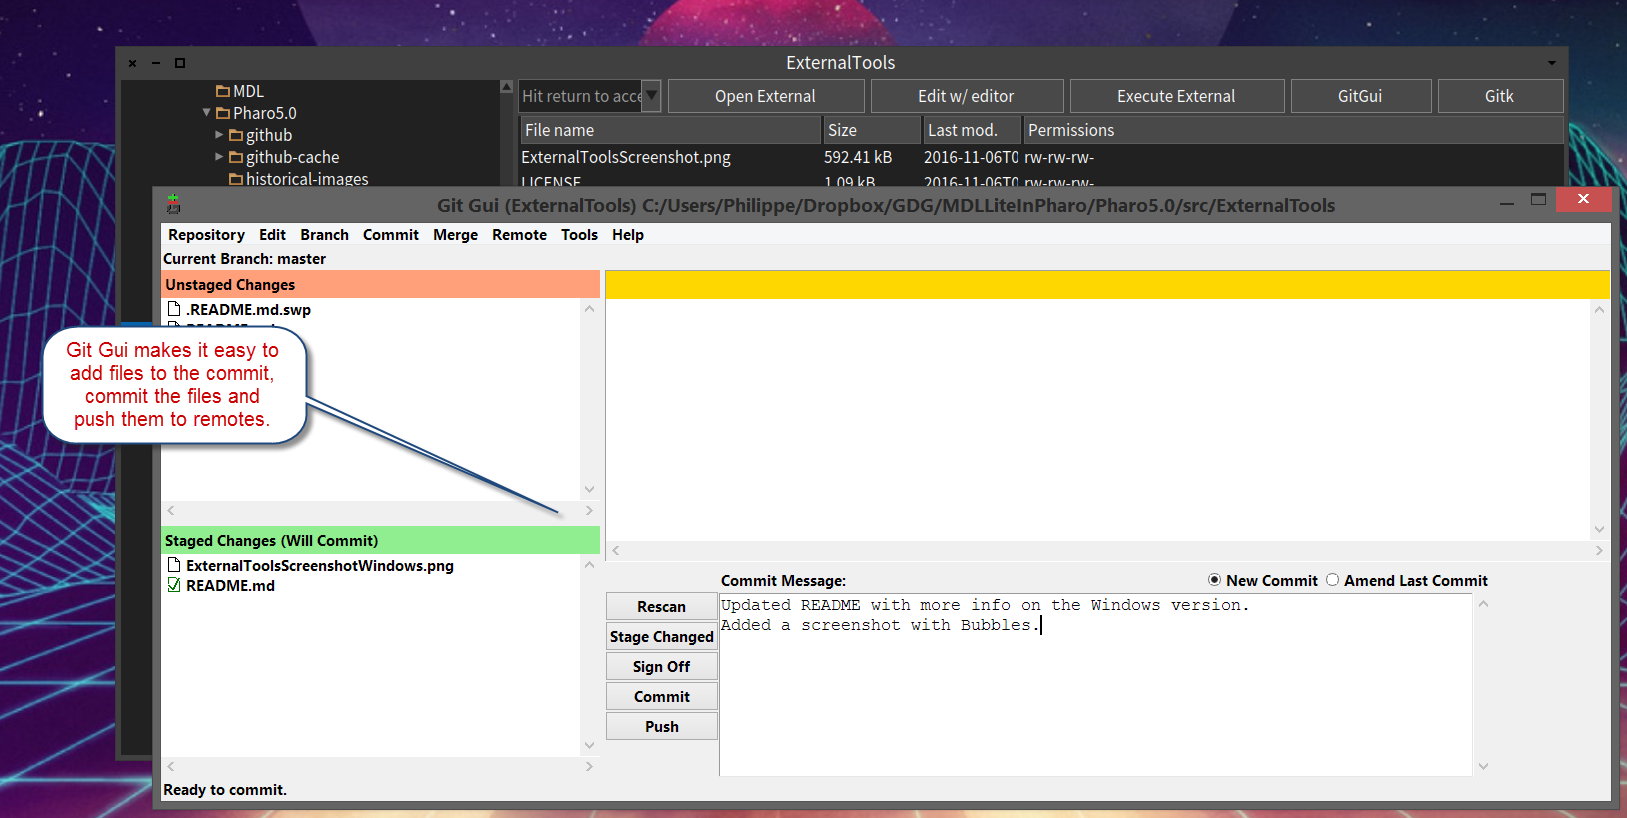Click the github-cache folder icon
The image size is (1627, 818).
coord(236,157)
